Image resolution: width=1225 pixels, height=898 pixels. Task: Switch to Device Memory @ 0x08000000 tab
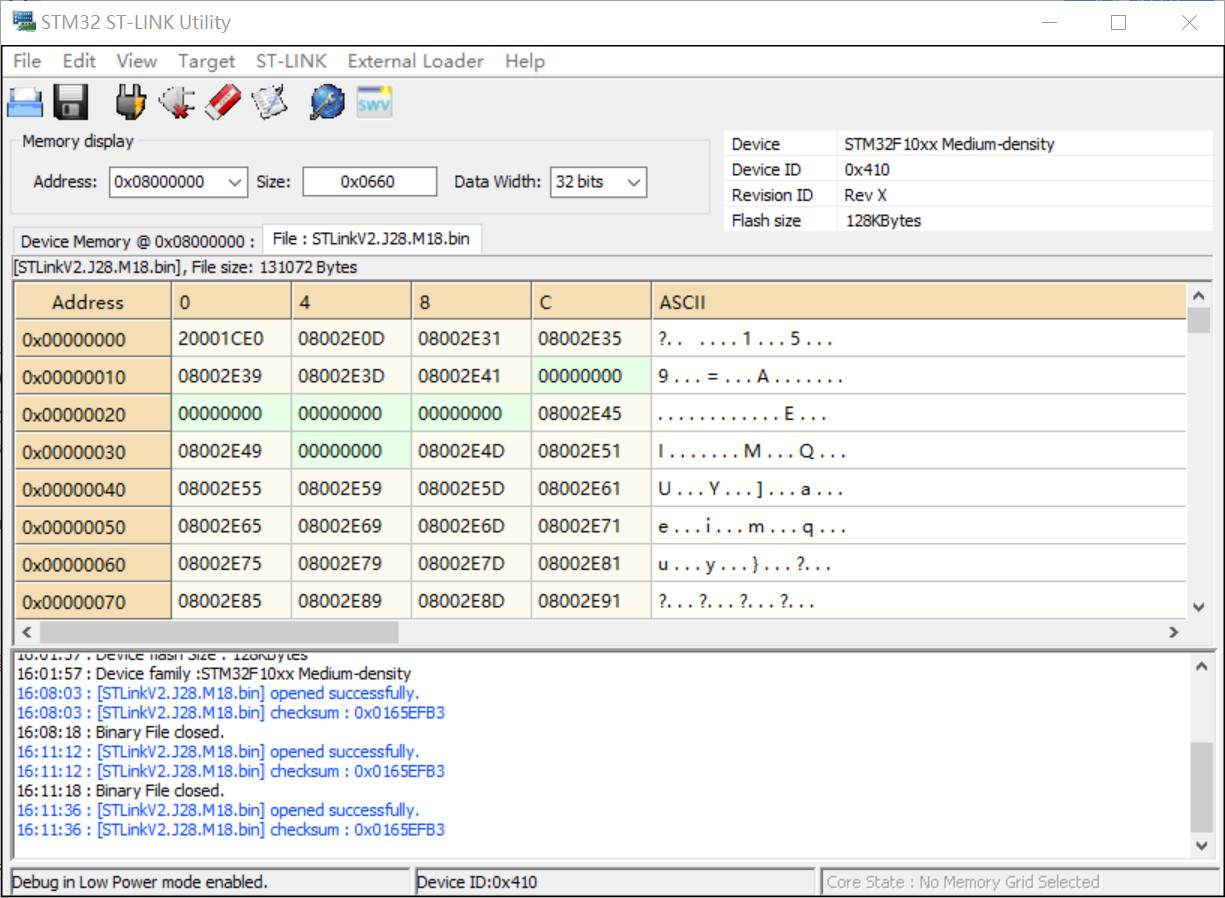[x=137, y=241]
